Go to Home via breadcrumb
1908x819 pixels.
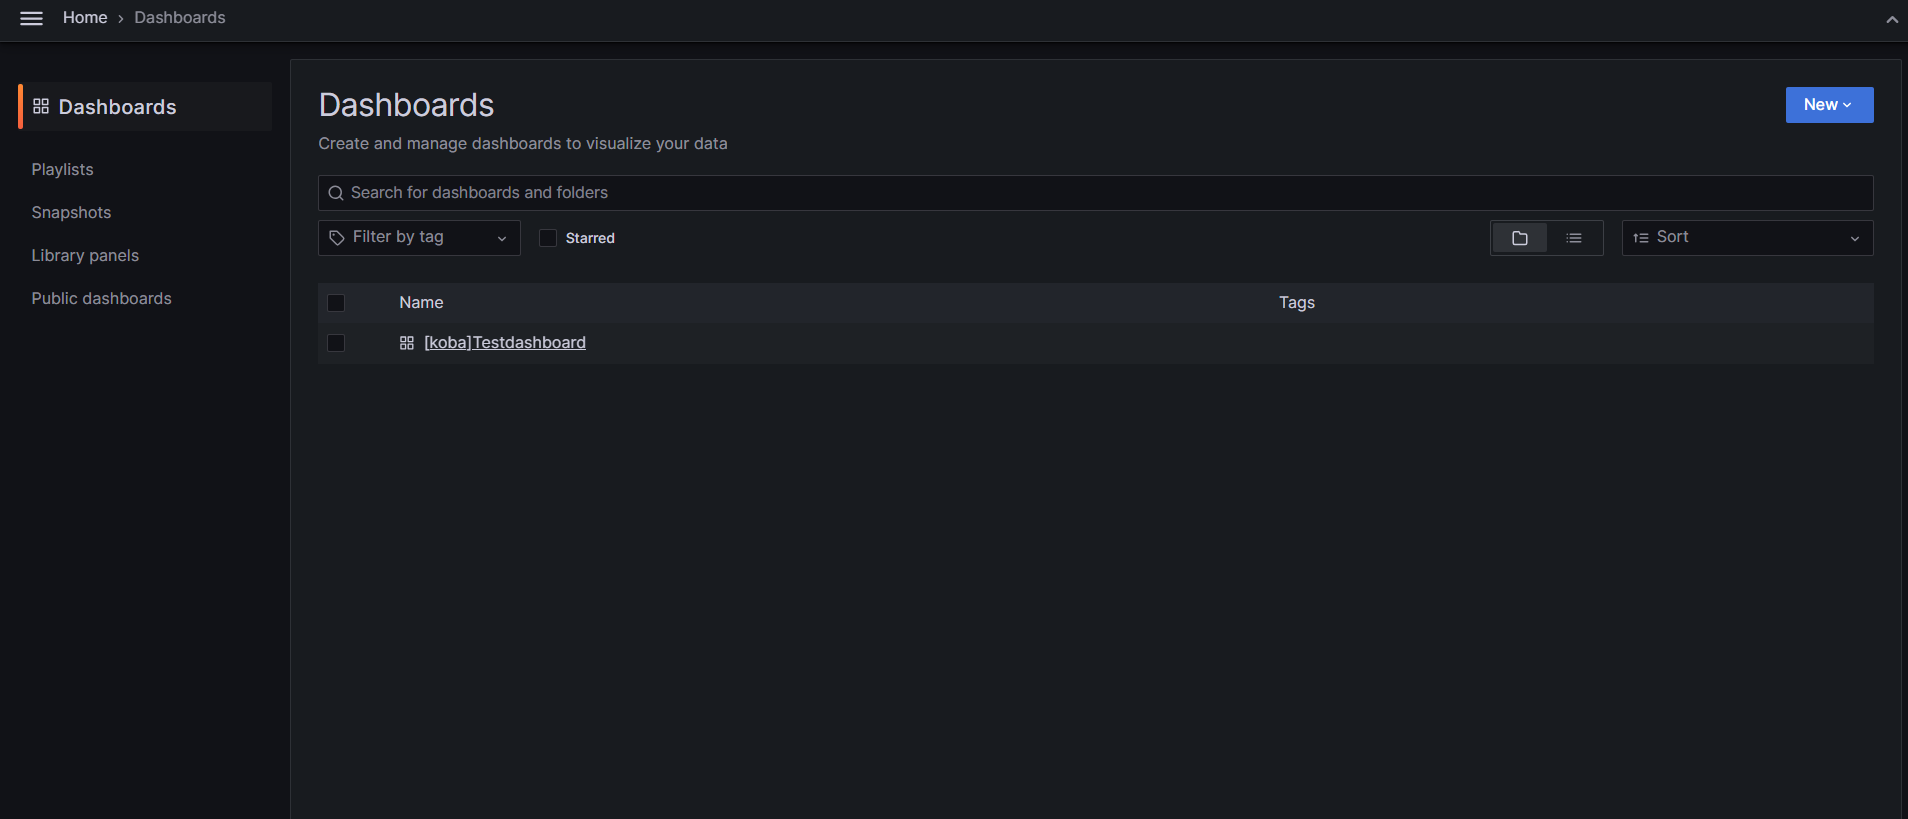(x=85, y=17)
